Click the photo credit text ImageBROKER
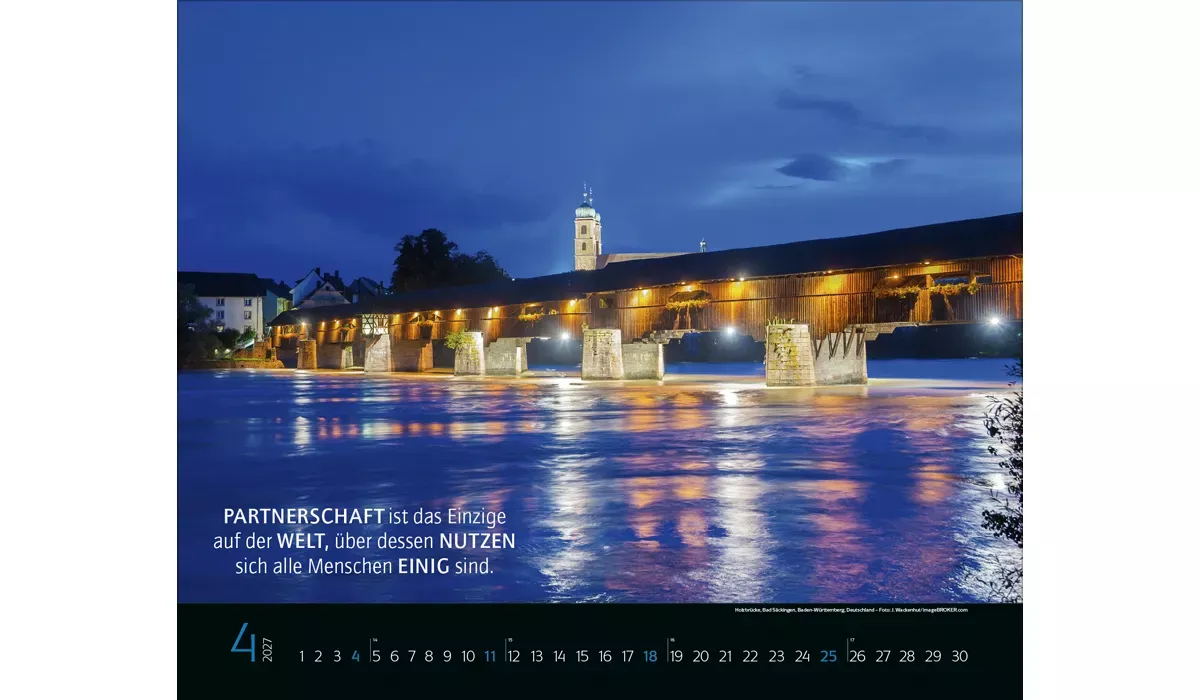The image size is (1200, 700). click(944, 612)
